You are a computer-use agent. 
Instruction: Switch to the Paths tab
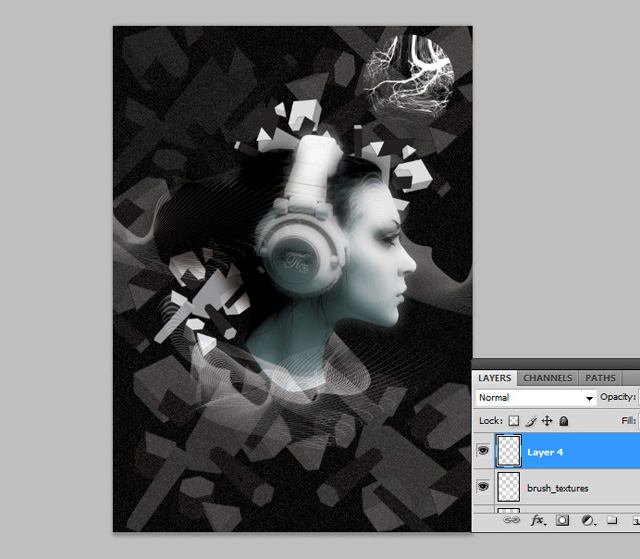(x=600, y=378)
